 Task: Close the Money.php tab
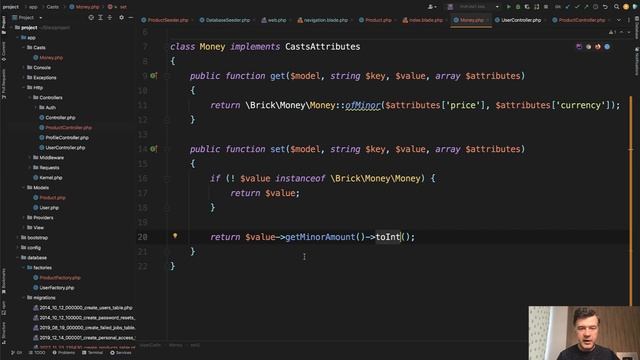487,20
